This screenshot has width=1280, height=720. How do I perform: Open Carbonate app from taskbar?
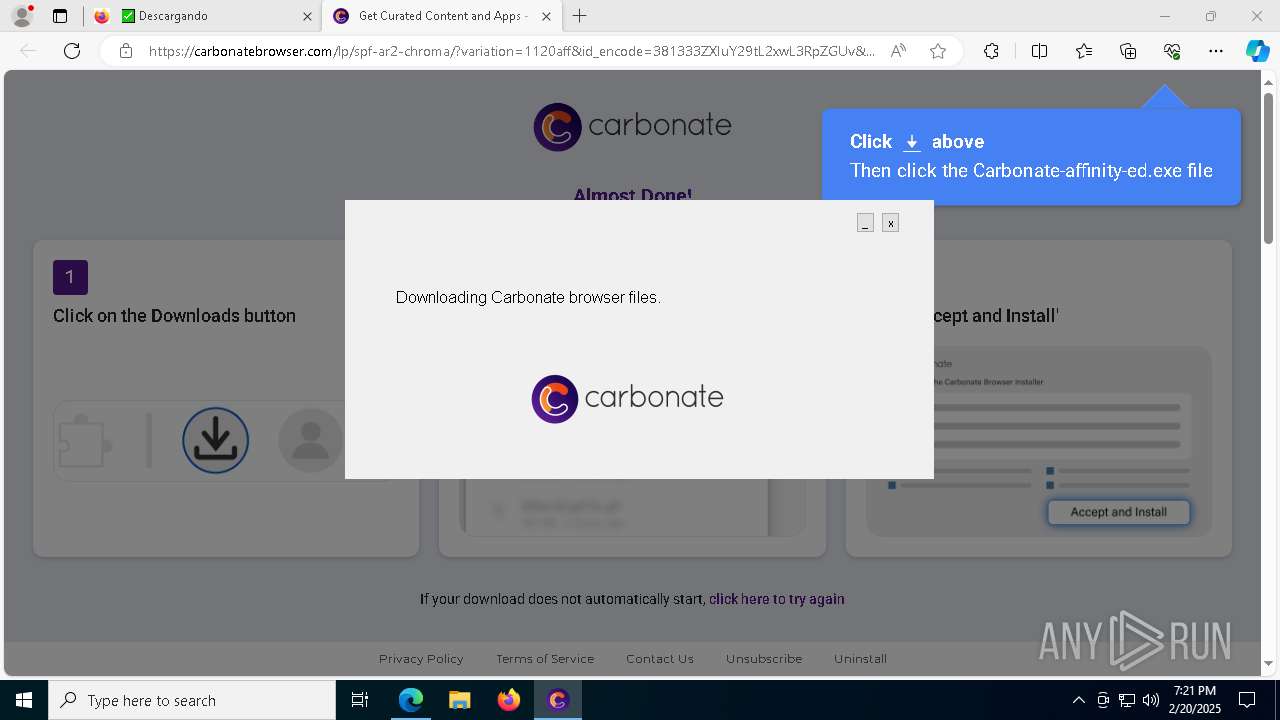[x=558, y=700]
